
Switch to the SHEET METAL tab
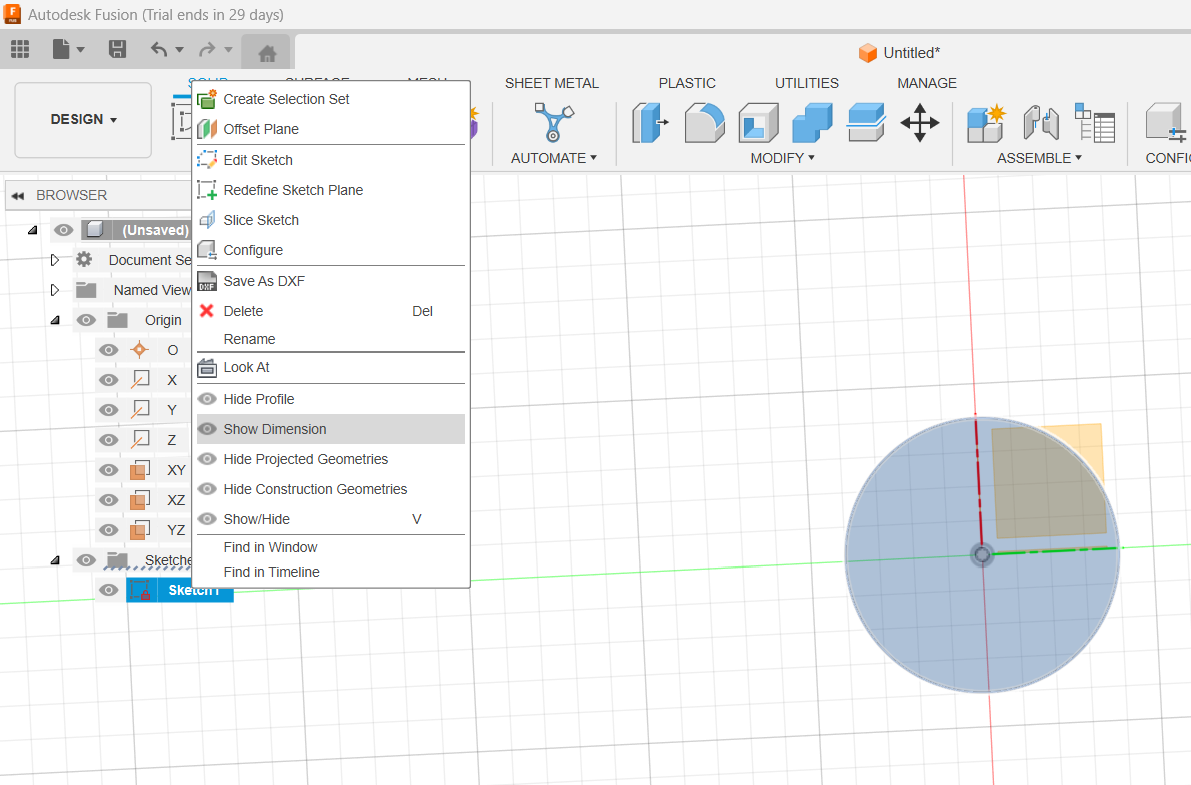[x=551, y=84]
